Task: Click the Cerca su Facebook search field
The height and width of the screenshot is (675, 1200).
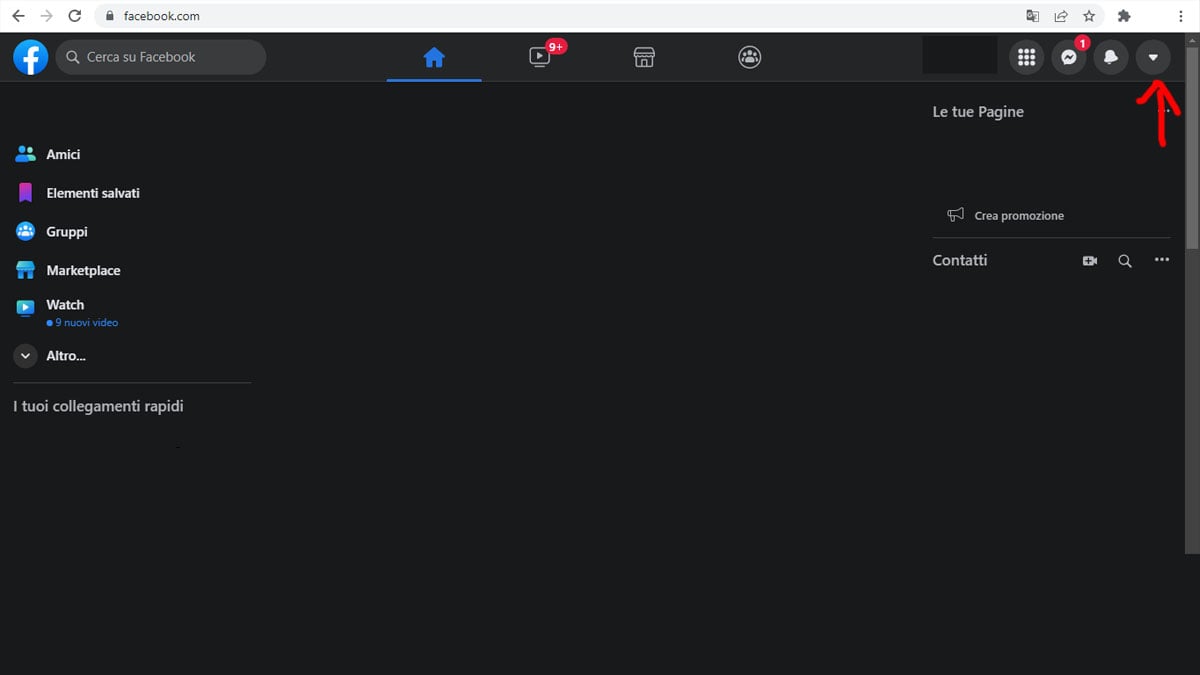Action: (x=161, y=57)
